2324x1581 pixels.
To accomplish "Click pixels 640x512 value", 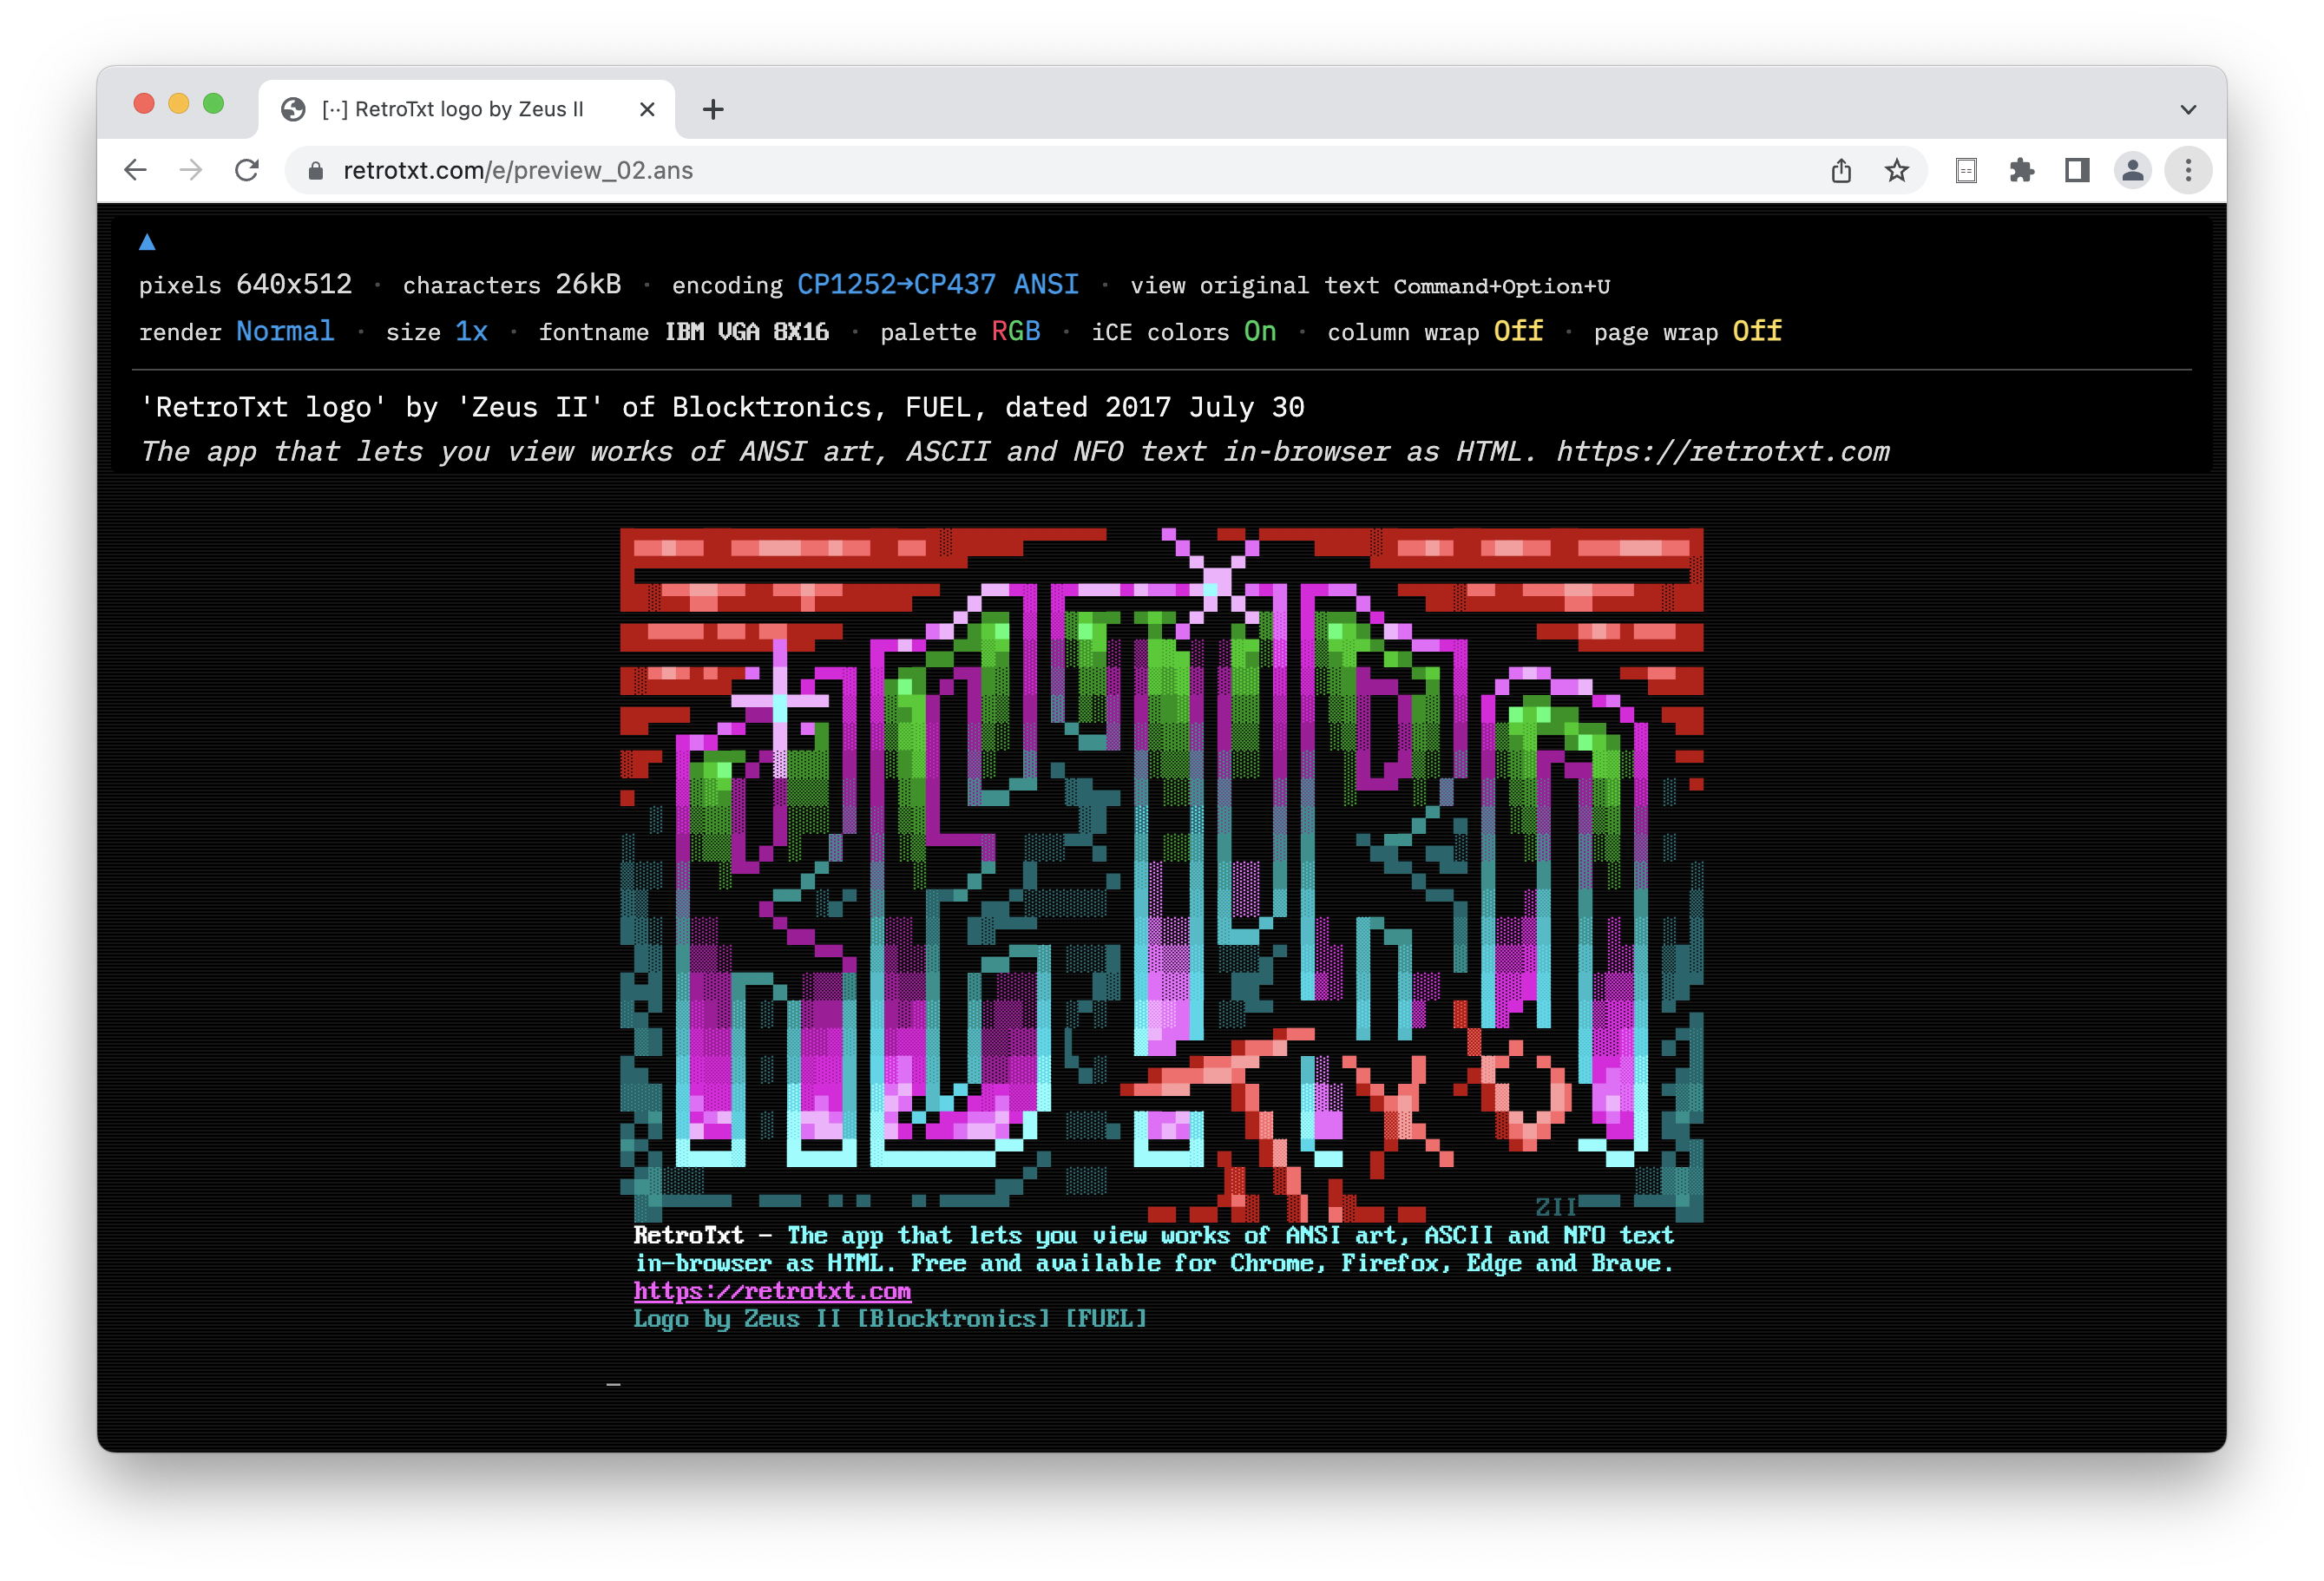I will (x=294, y=285).
